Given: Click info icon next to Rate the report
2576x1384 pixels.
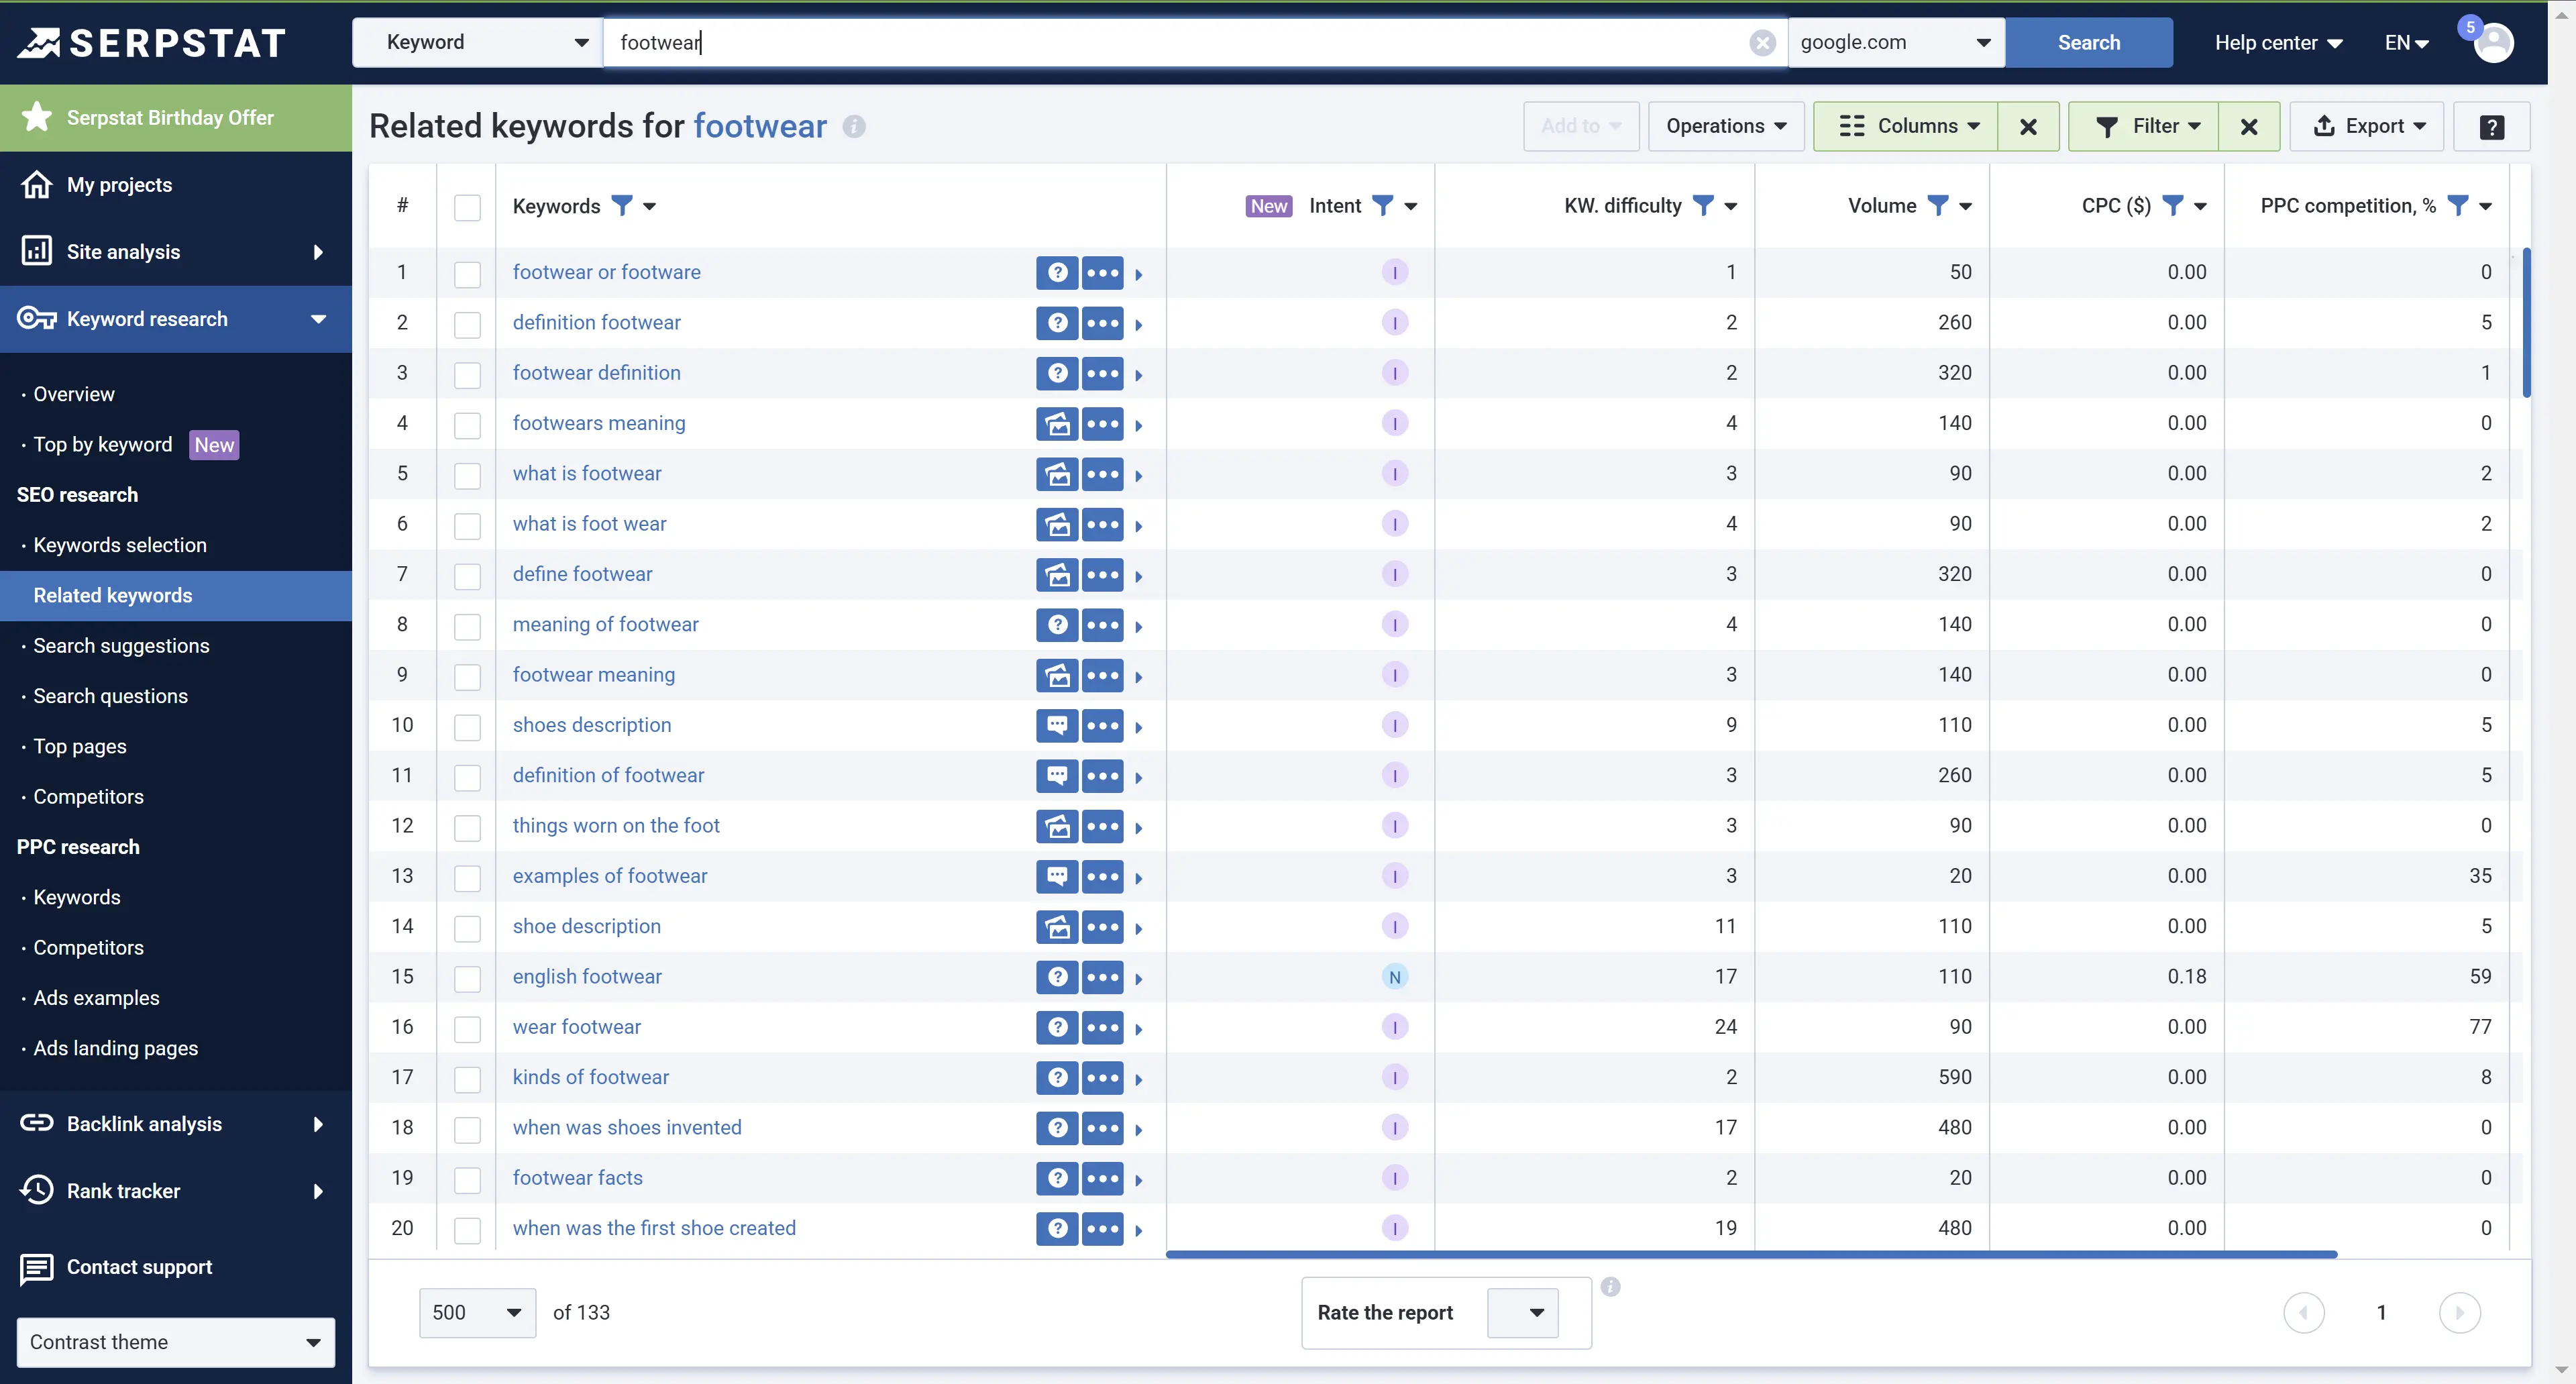Looking at the screenshot, I should coord(1610,1287).
